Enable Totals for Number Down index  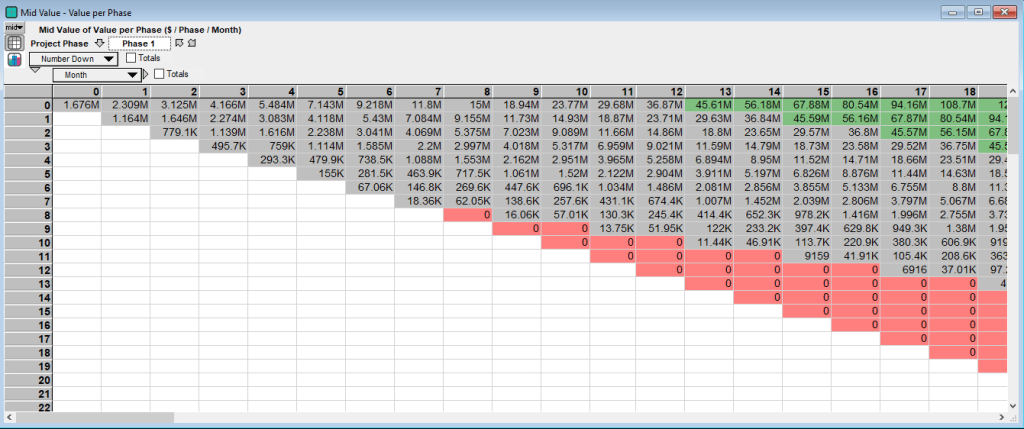click(x=130, y=59)
